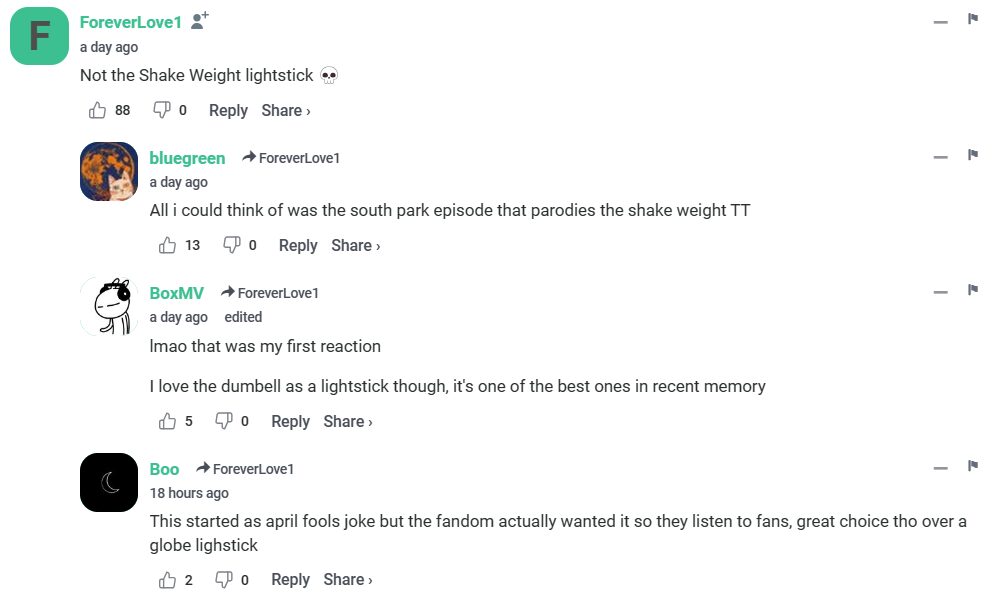Jump to parent via ForeverLove1 link beside Boo
Viewport: 995px width, 599px height.
tap(252, 469)
